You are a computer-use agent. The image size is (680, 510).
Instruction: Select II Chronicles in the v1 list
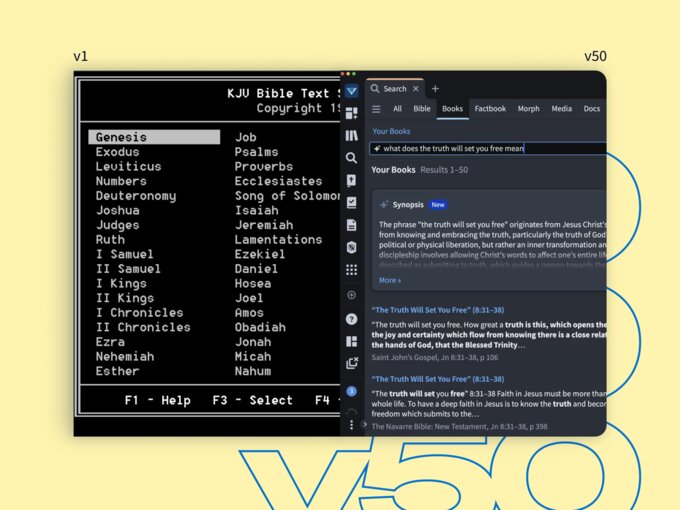click(143, 327)
